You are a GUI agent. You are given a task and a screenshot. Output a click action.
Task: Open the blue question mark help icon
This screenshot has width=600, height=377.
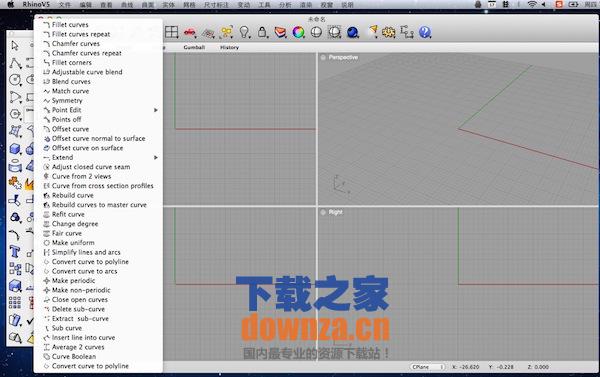point(425,33)
